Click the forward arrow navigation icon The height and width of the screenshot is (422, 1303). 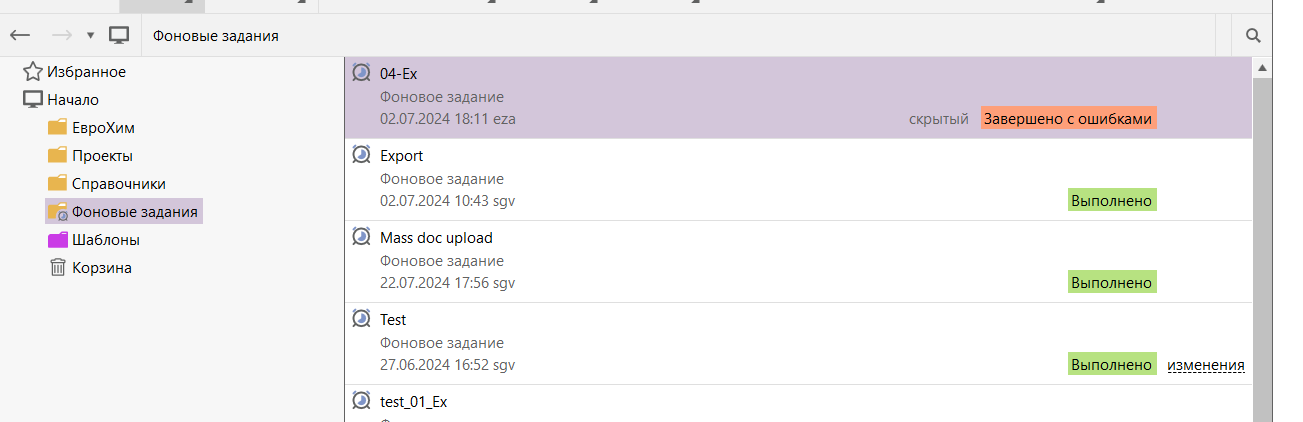click(62, 36)
